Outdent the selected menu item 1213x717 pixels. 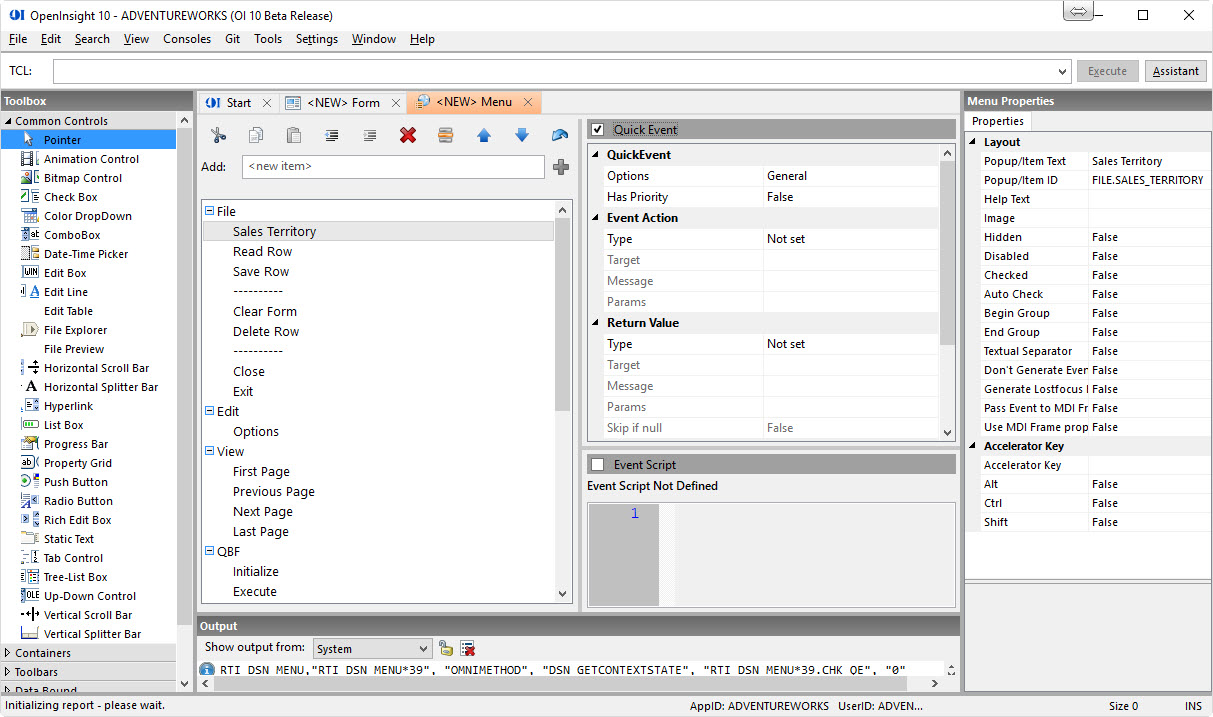(332, 135)
